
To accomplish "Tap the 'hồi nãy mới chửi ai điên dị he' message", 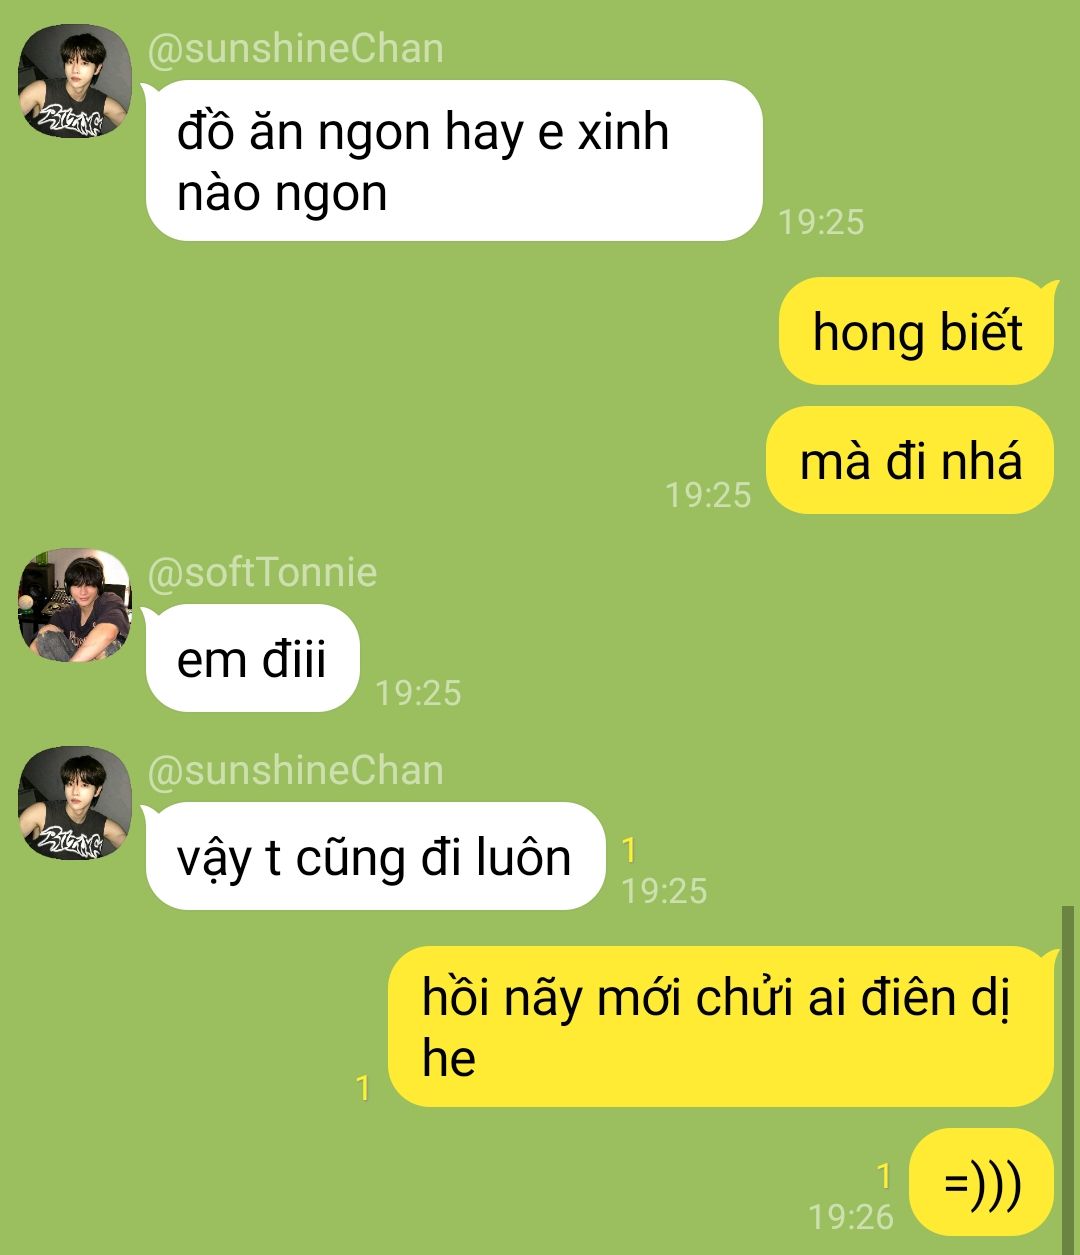I will tap(721, 1026).
